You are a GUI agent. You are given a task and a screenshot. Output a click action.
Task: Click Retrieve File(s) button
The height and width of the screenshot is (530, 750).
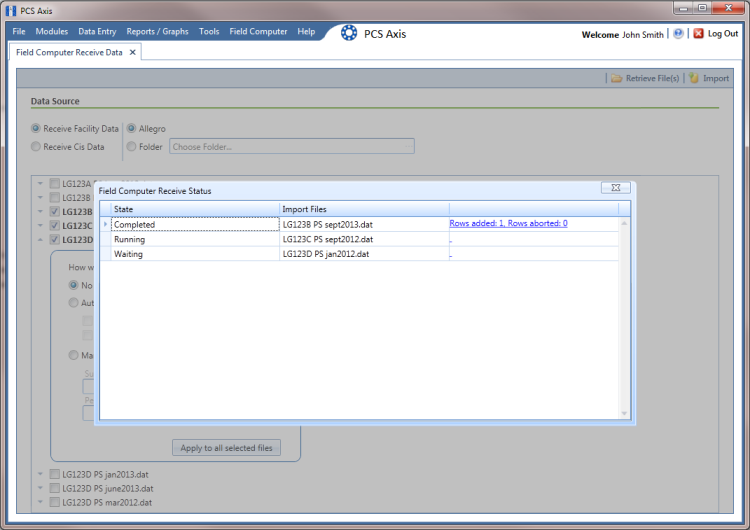(645, 78)
